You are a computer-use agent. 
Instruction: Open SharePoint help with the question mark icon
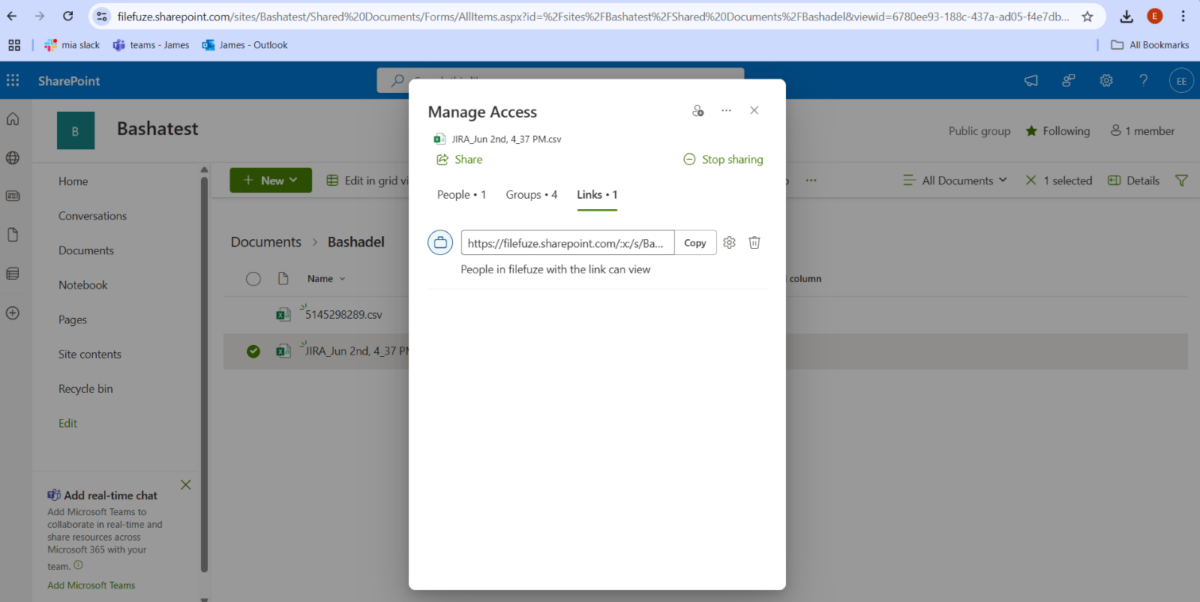(1143, 80)
